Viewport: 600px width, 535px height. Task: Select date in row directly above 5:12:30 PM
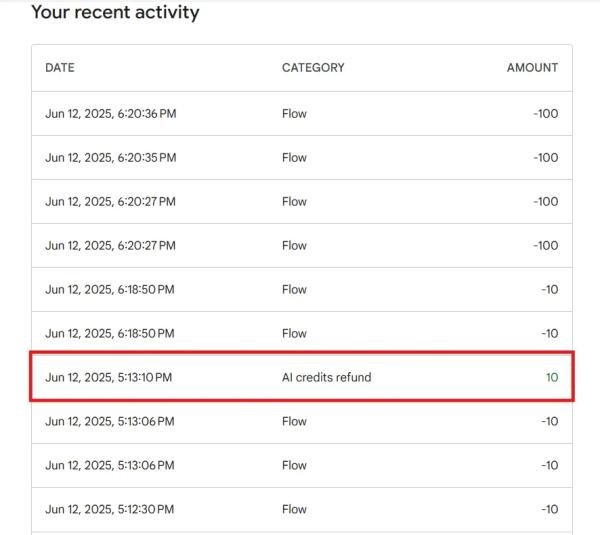tap(109, 466)
